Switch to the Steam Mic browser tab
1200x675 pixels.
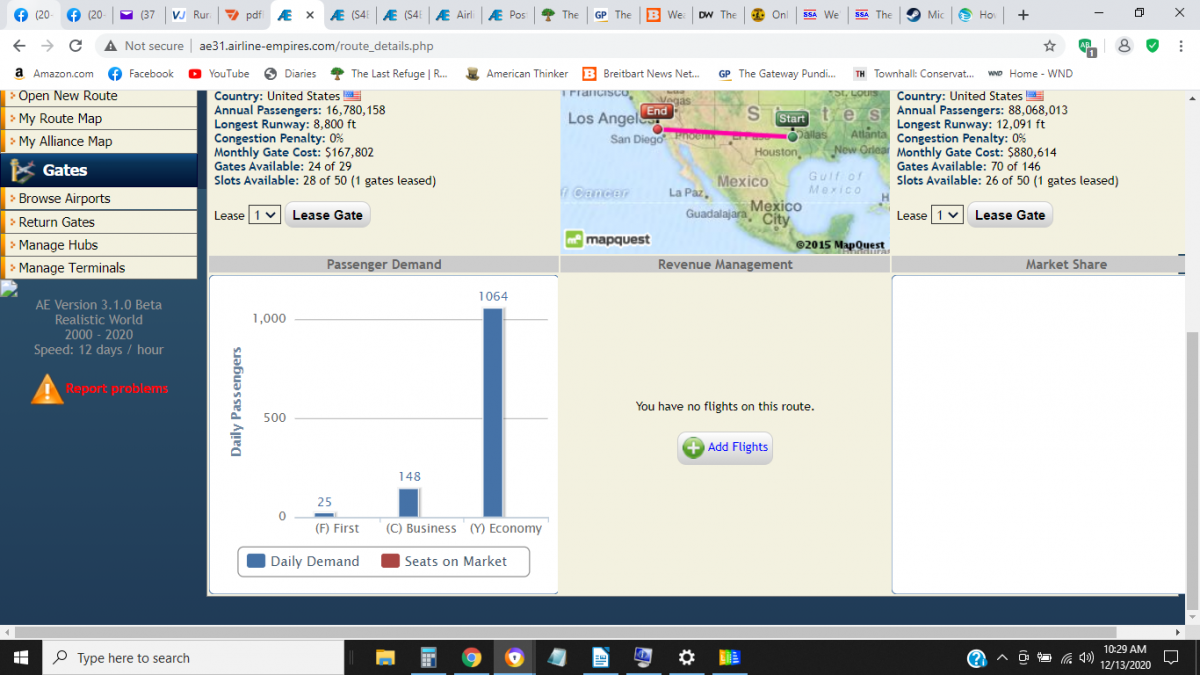point(924,15)
